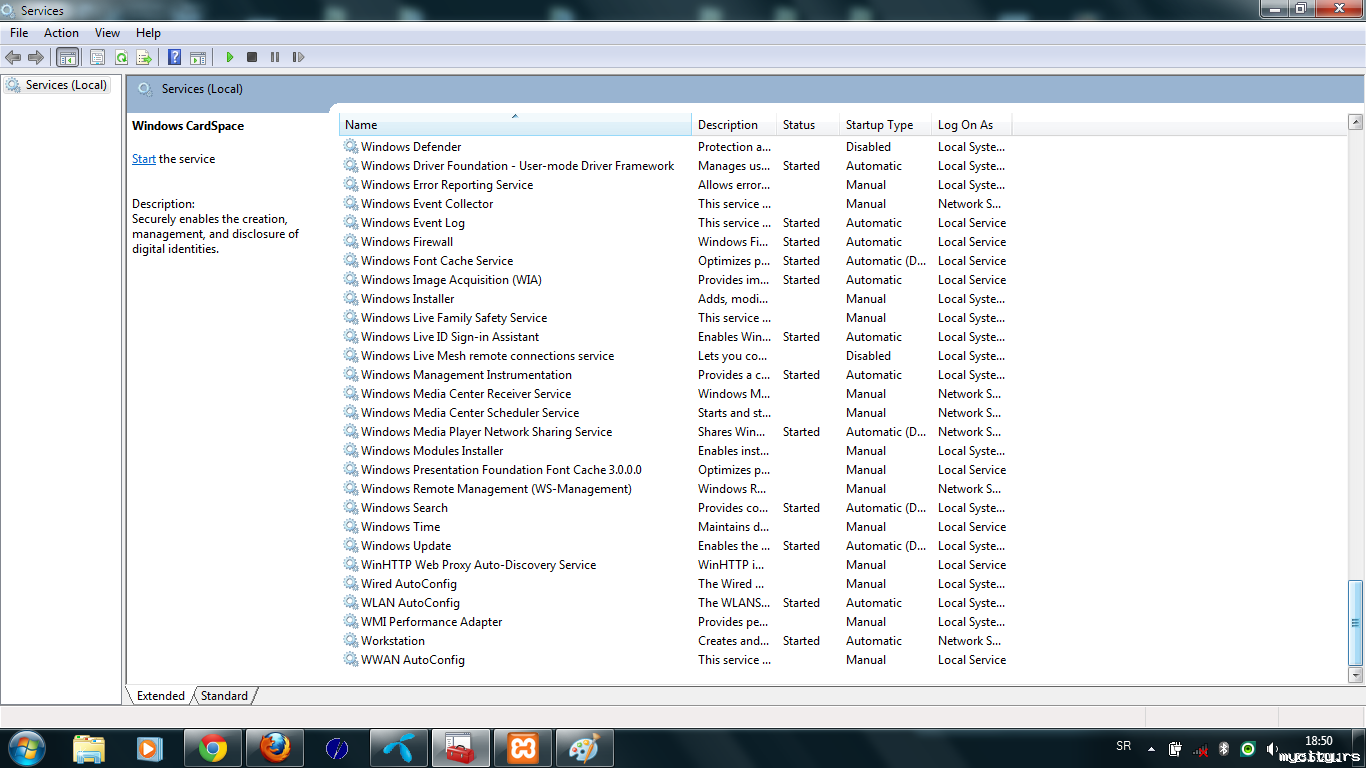This screenshot has width=1366, height=768.
Task: Select WinHTTP Web Proxy Auto-Discovery Service name
Action: click(x=478, y=565)
